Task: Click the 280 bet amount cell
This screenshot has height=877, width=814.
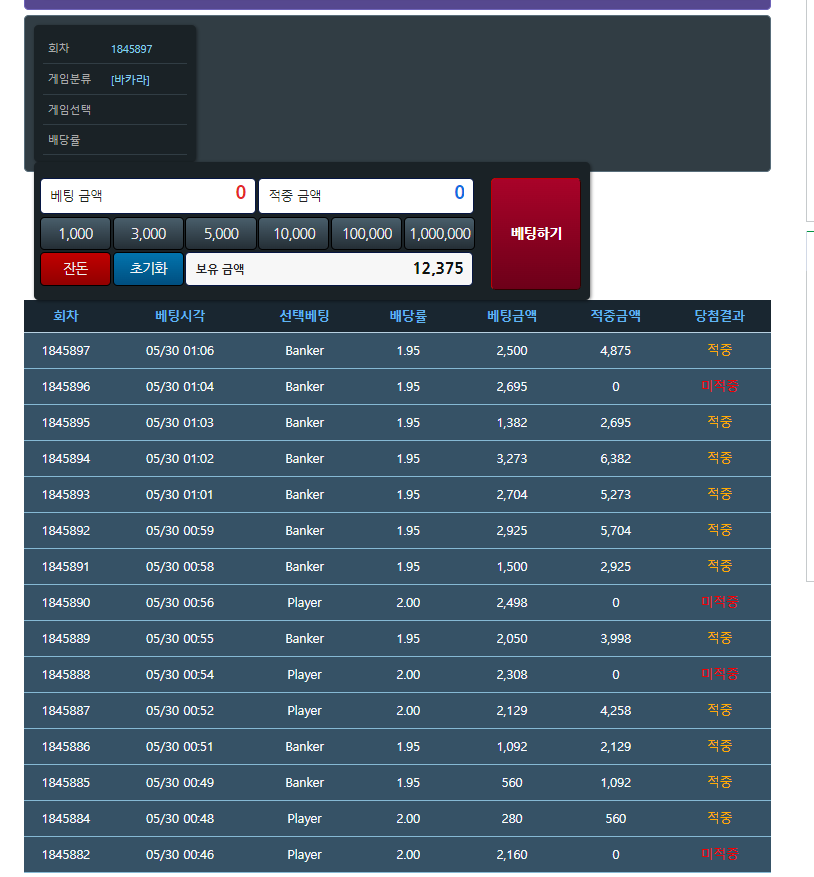Action: point(512,819)
